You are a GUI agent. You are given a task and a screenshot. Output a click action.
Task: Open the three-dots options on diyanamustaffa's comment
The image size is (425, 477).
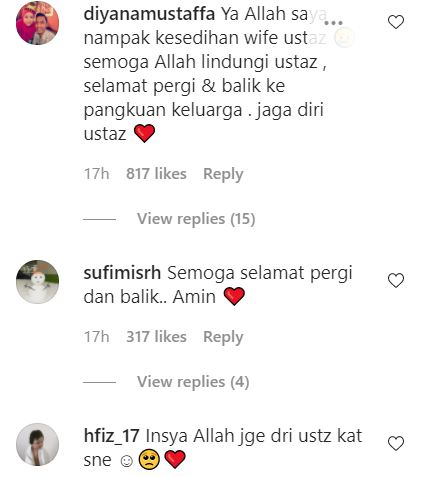click(x=333, y=23)
